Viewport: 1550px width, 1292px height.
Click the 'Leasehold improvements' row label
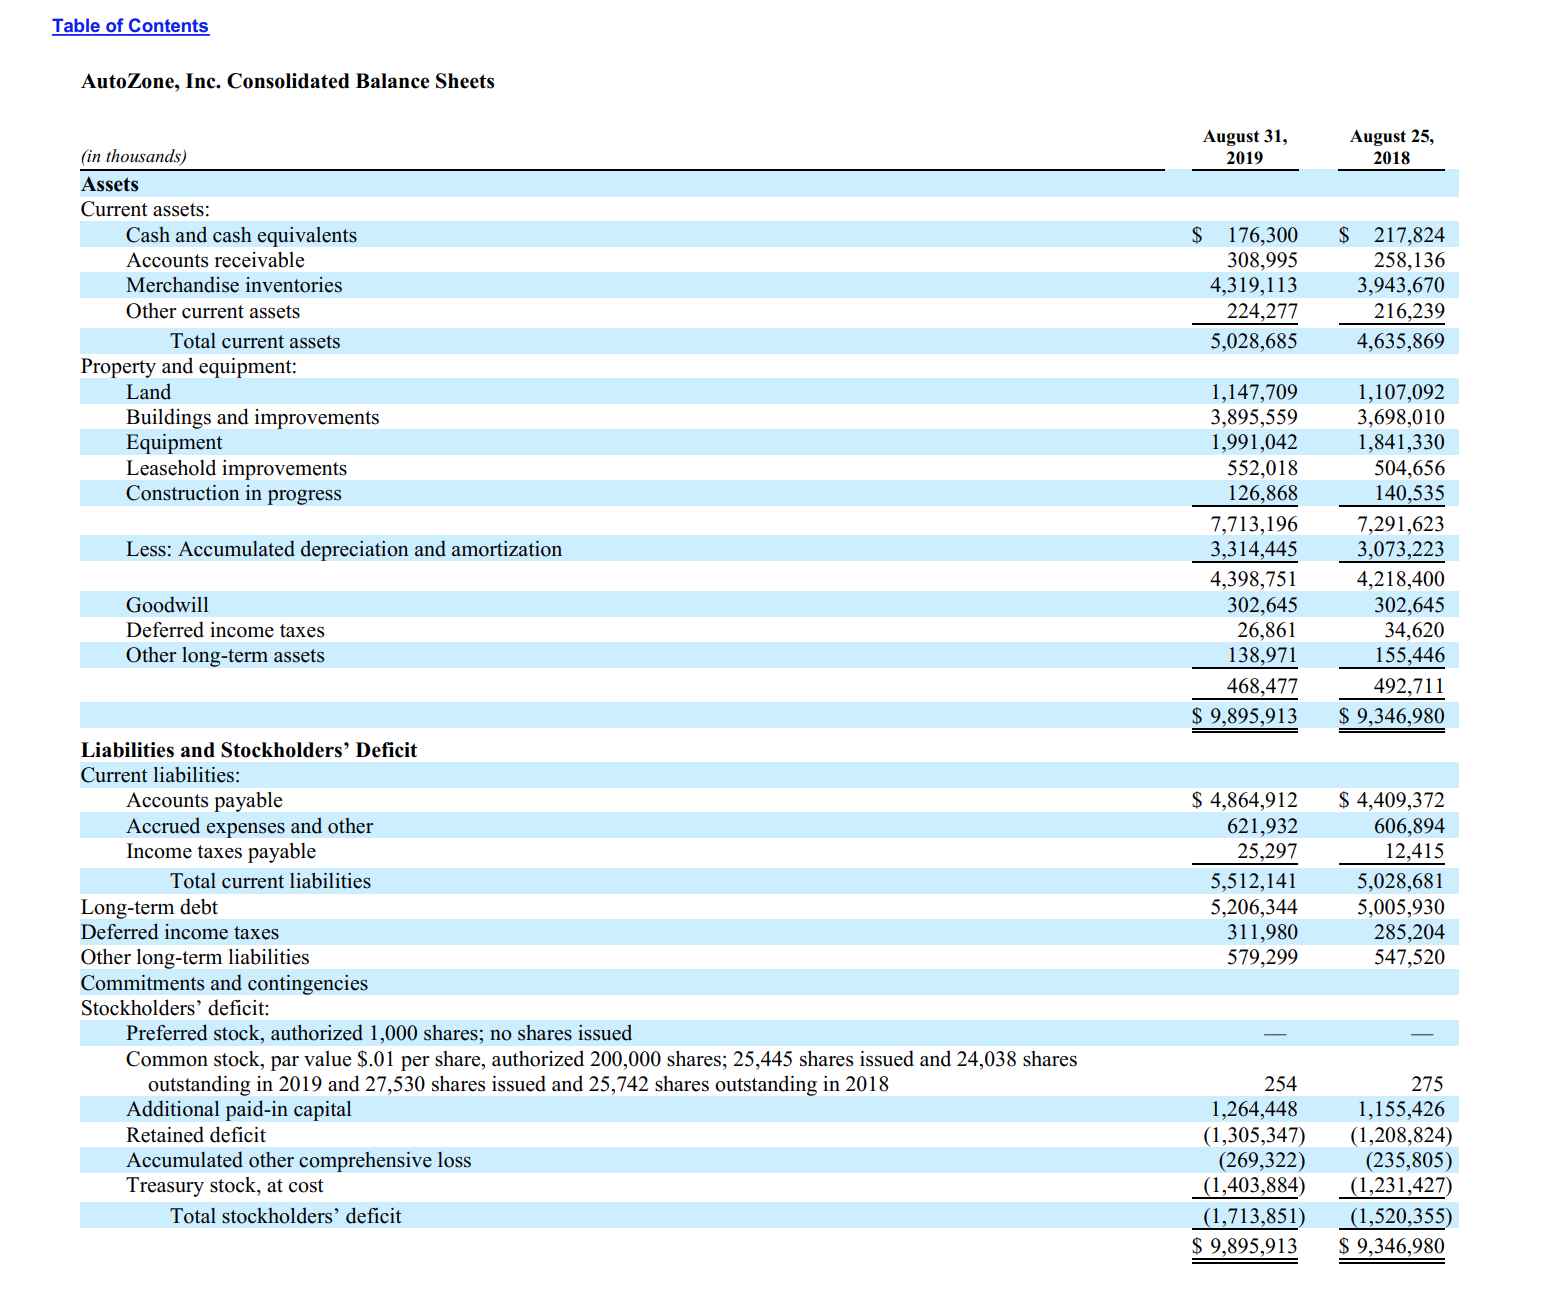pos(237,468)
